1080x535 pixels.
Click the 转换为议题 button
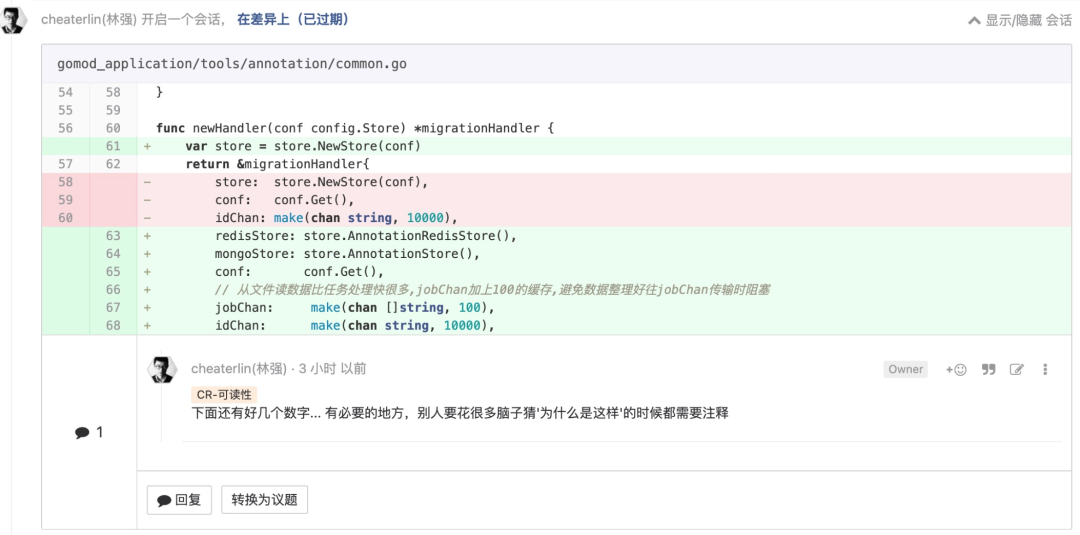click(x=264, y=500)
